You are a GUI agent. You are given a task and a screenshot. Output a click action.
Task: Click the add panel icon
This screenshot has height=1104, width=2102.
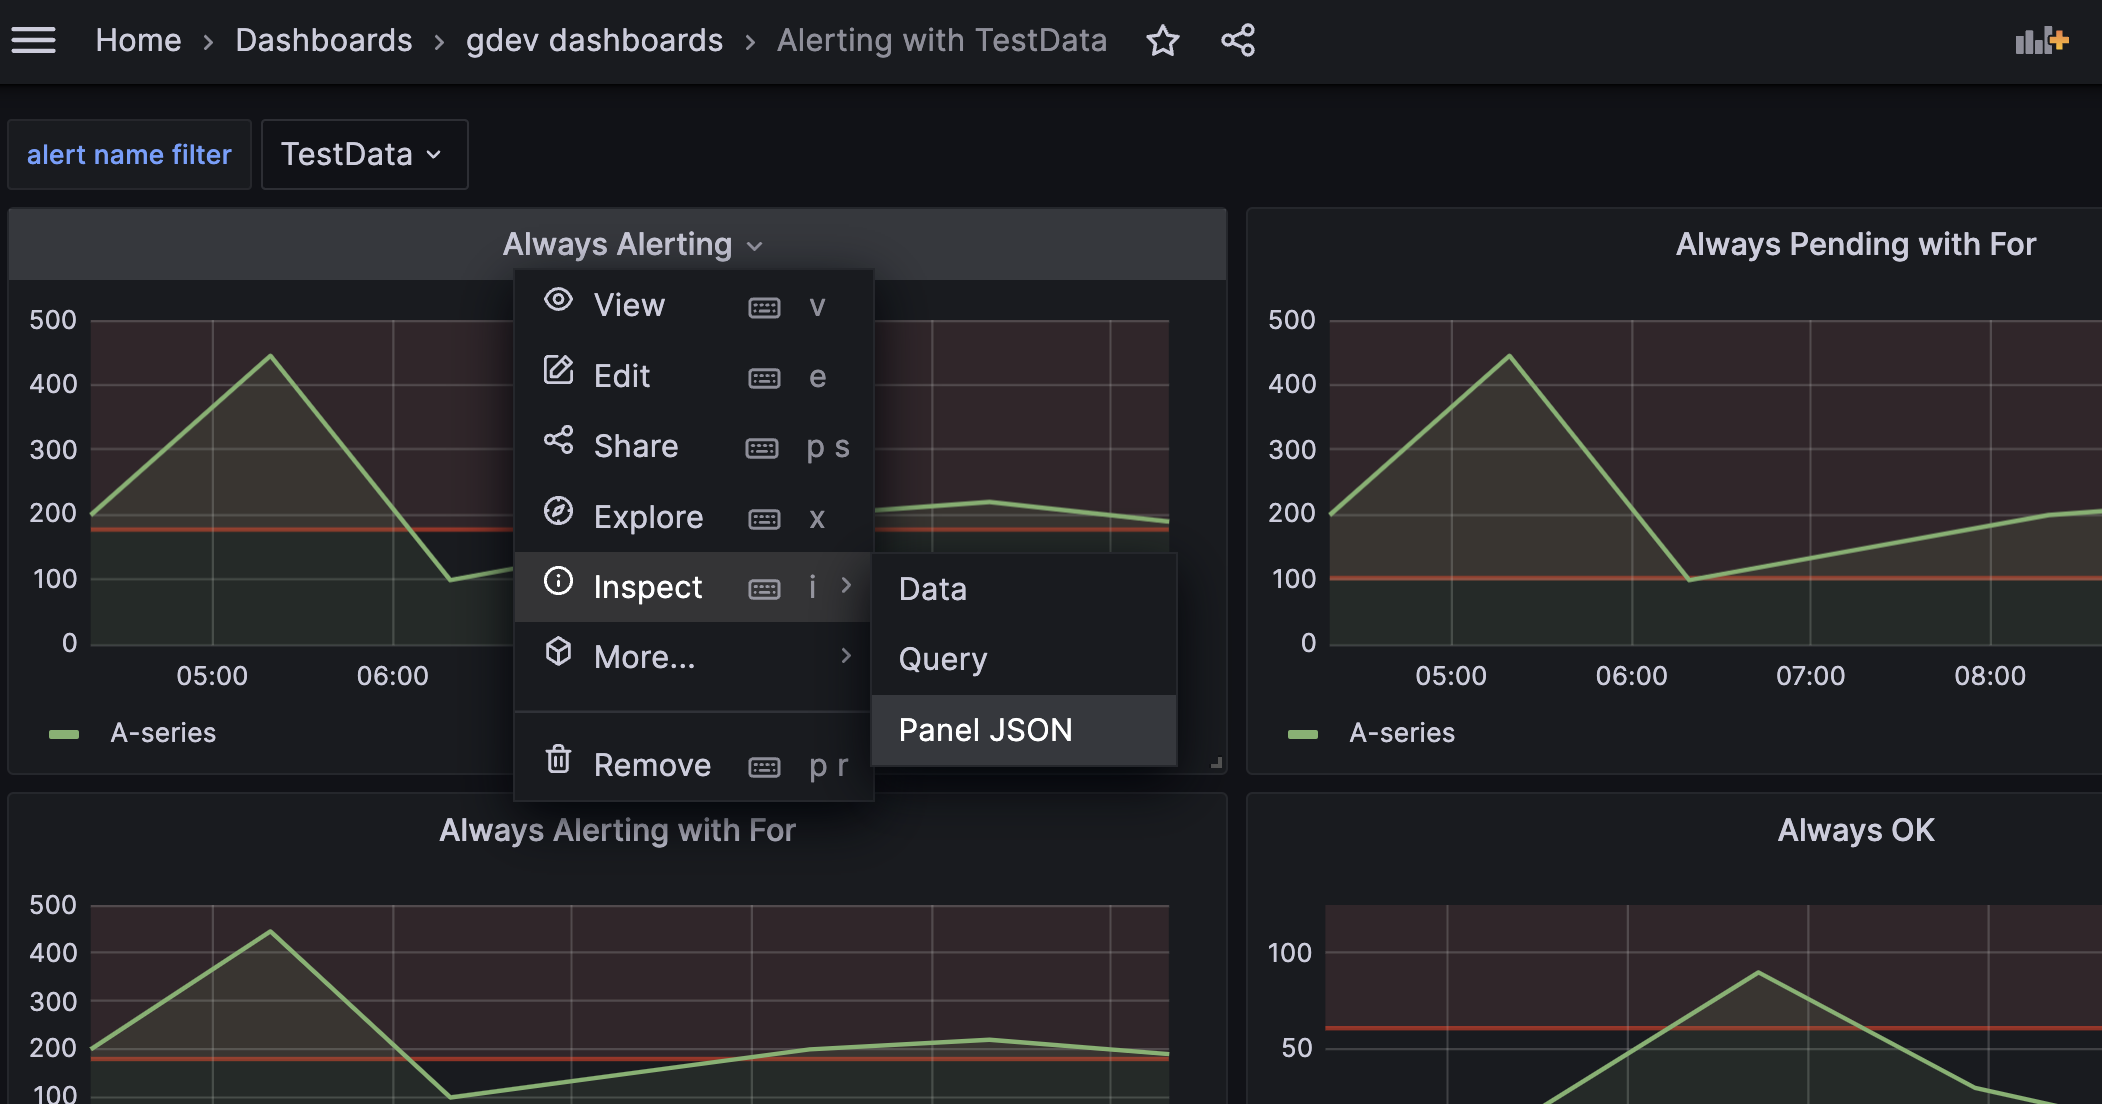2041,40
